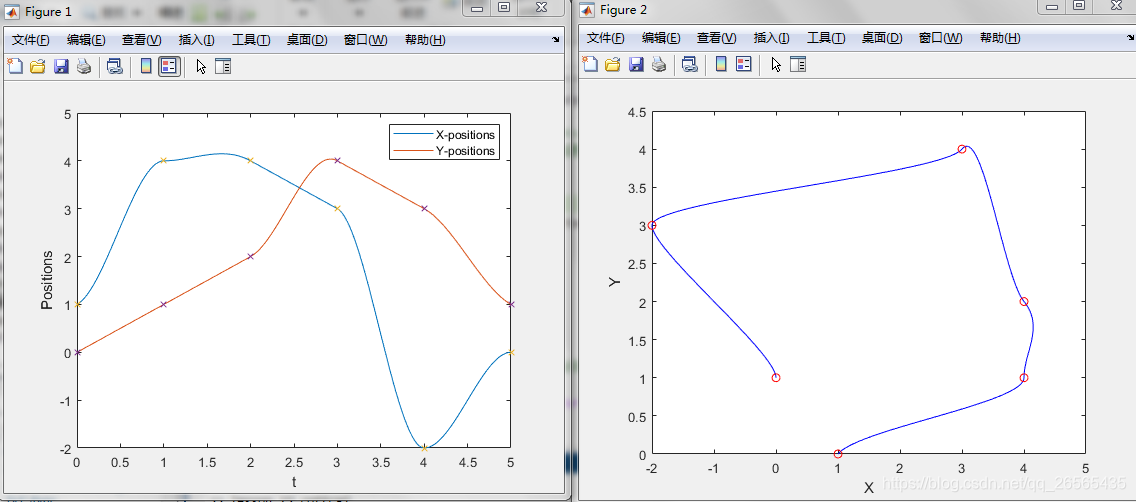The width and height of the screenshot is (1136, 502).
Task: Open 查看(V) menu in Figure 2
Action: 717,38
